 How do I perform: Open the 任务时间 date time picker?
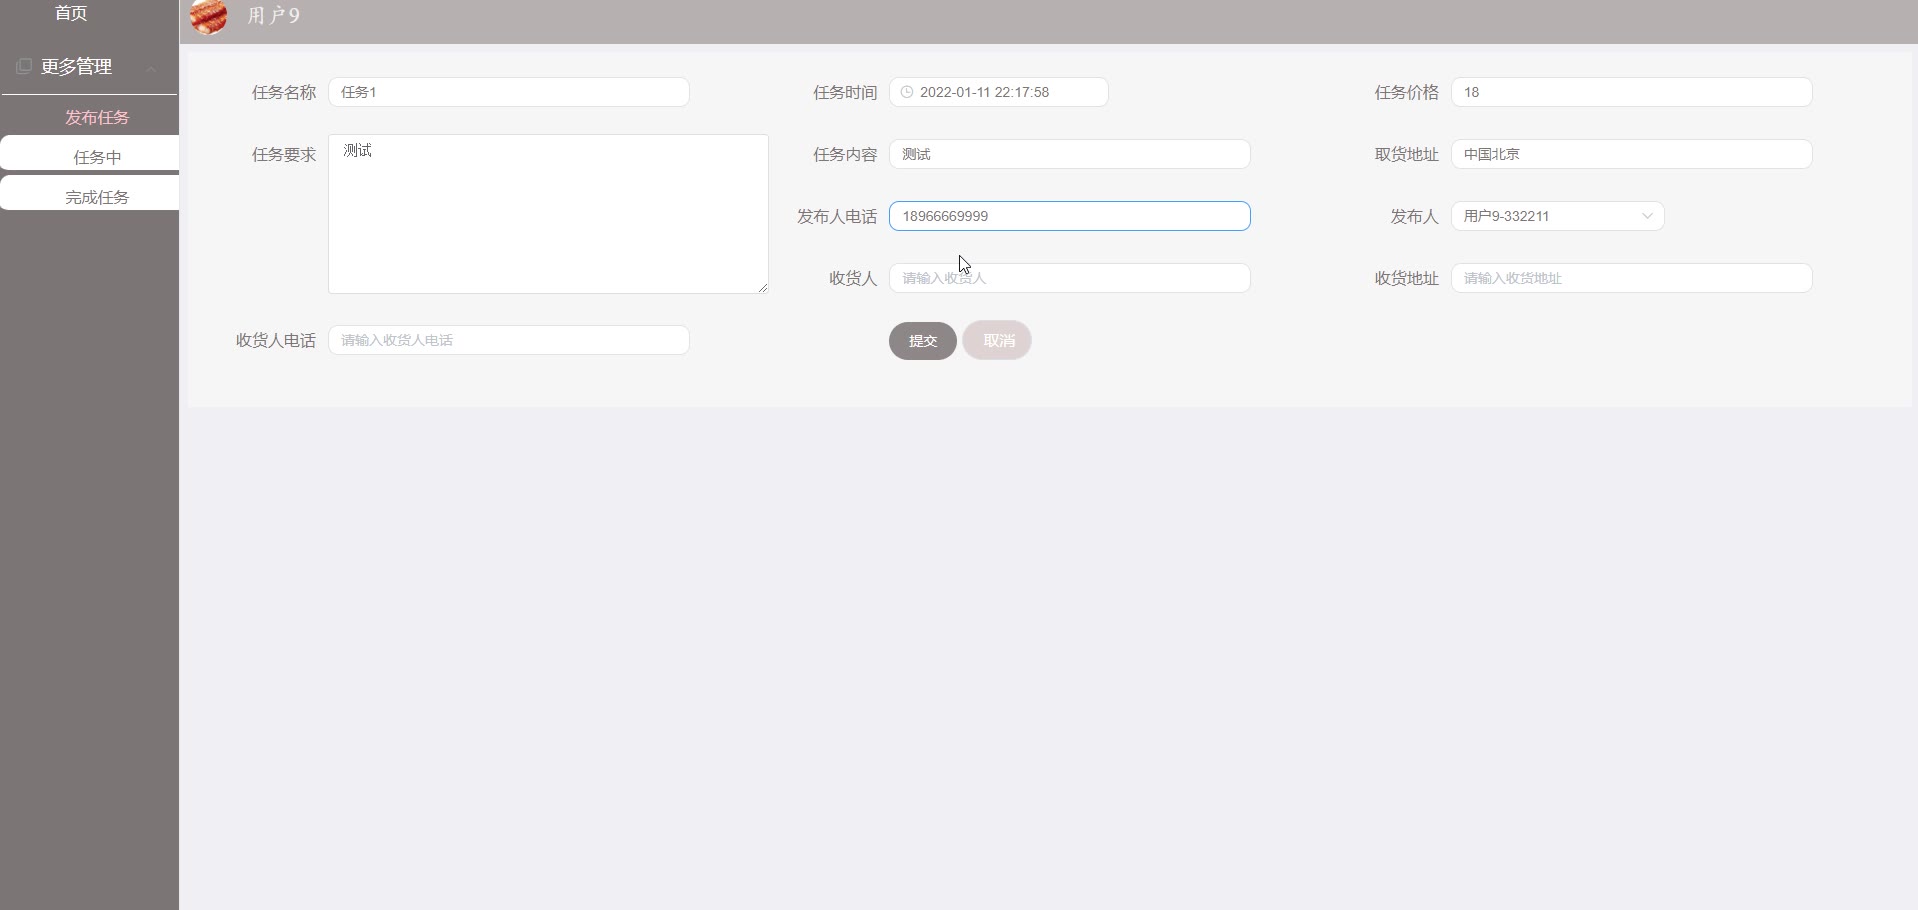click(x=998, y=92)
